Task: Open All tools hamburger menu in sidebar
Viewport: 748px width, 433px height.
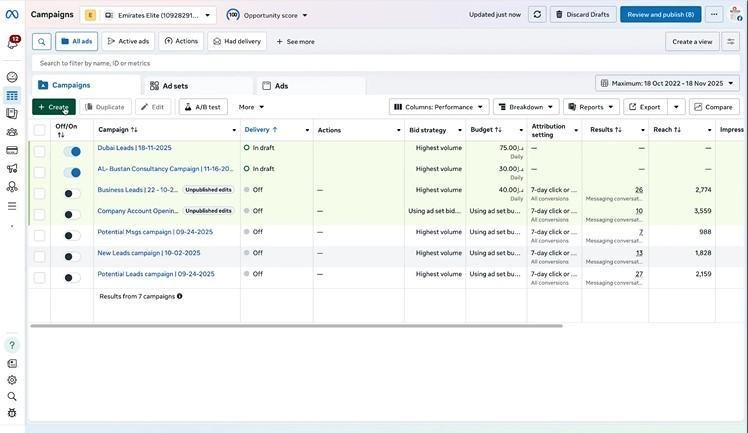Action: [x=12, y=206]
